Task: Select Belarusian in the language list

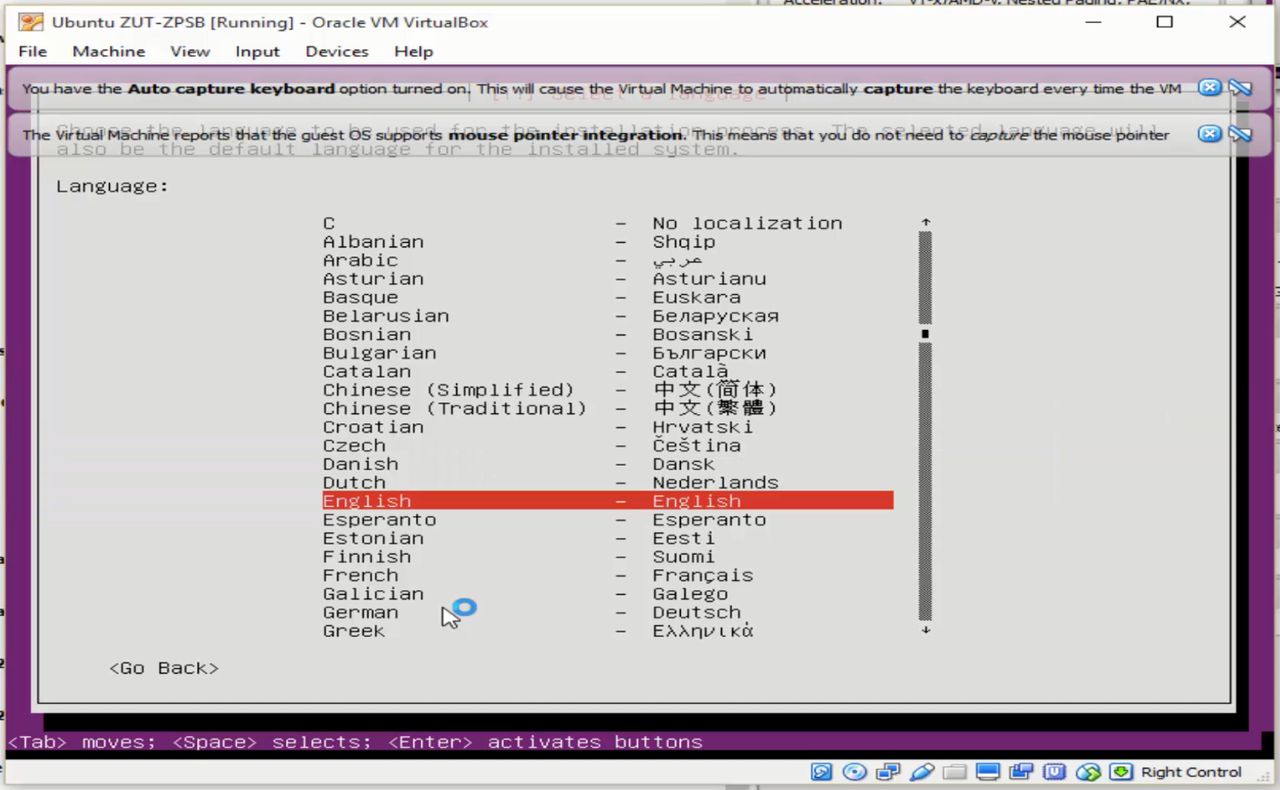Action: [x=551, y=316]
